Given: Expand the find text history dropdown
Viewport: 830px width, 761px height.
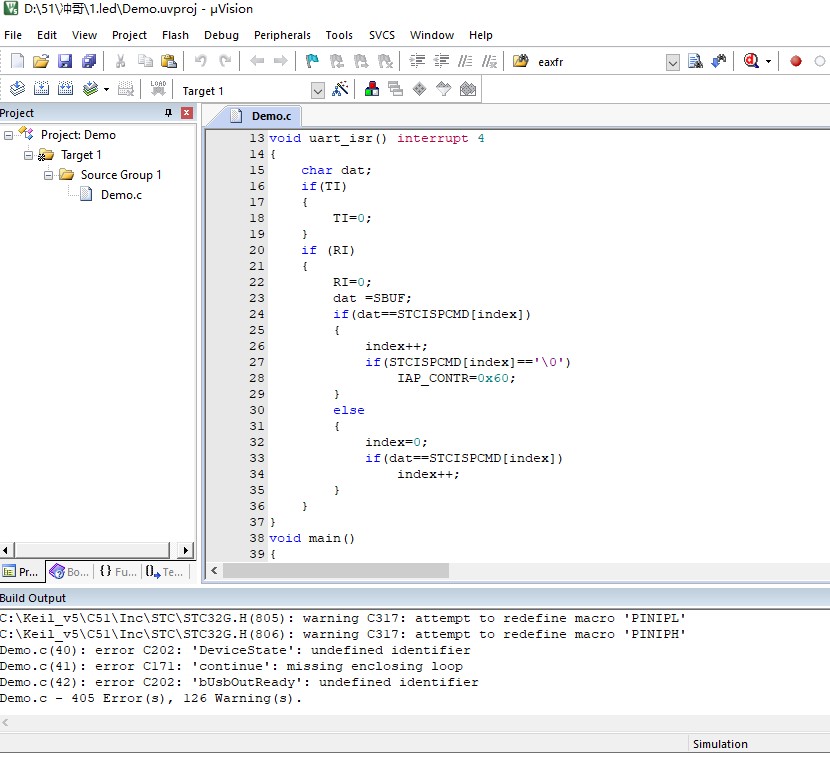Looking at the screenshot, I should click(x=672, y=62).
